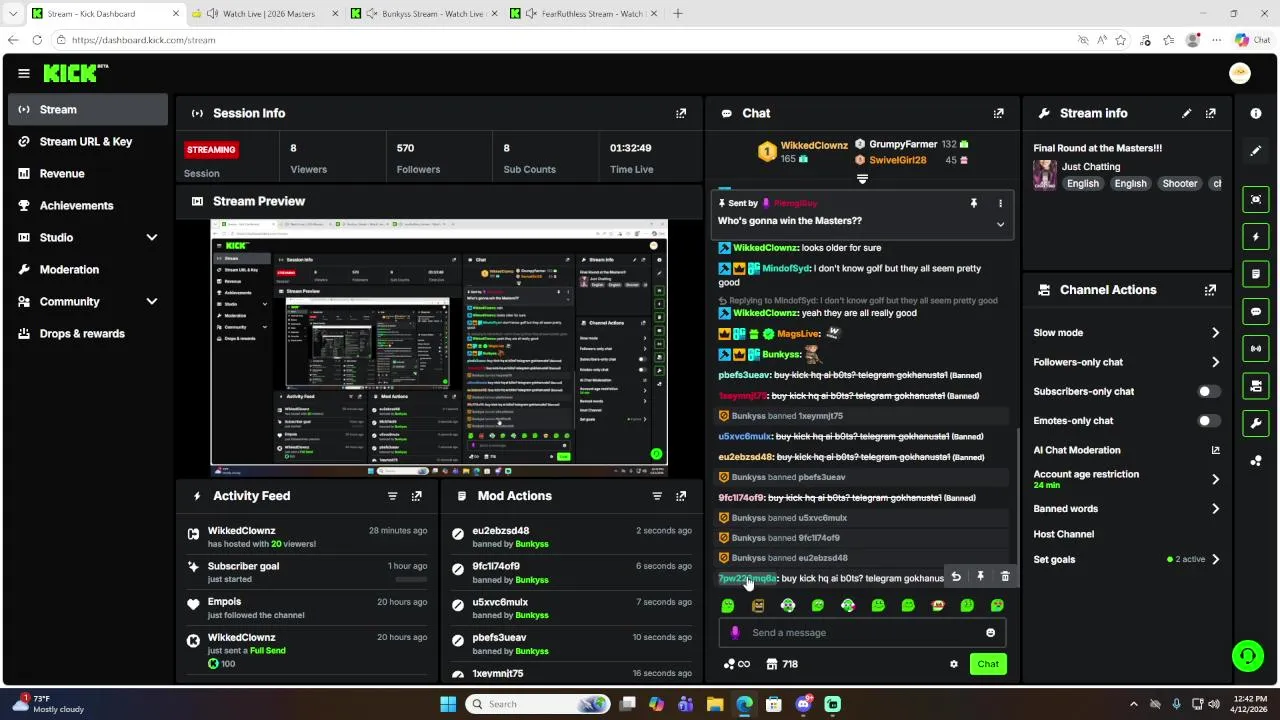Open Slow mode options arrow
Screen dimensions: 1280x720
point(1215,333)
